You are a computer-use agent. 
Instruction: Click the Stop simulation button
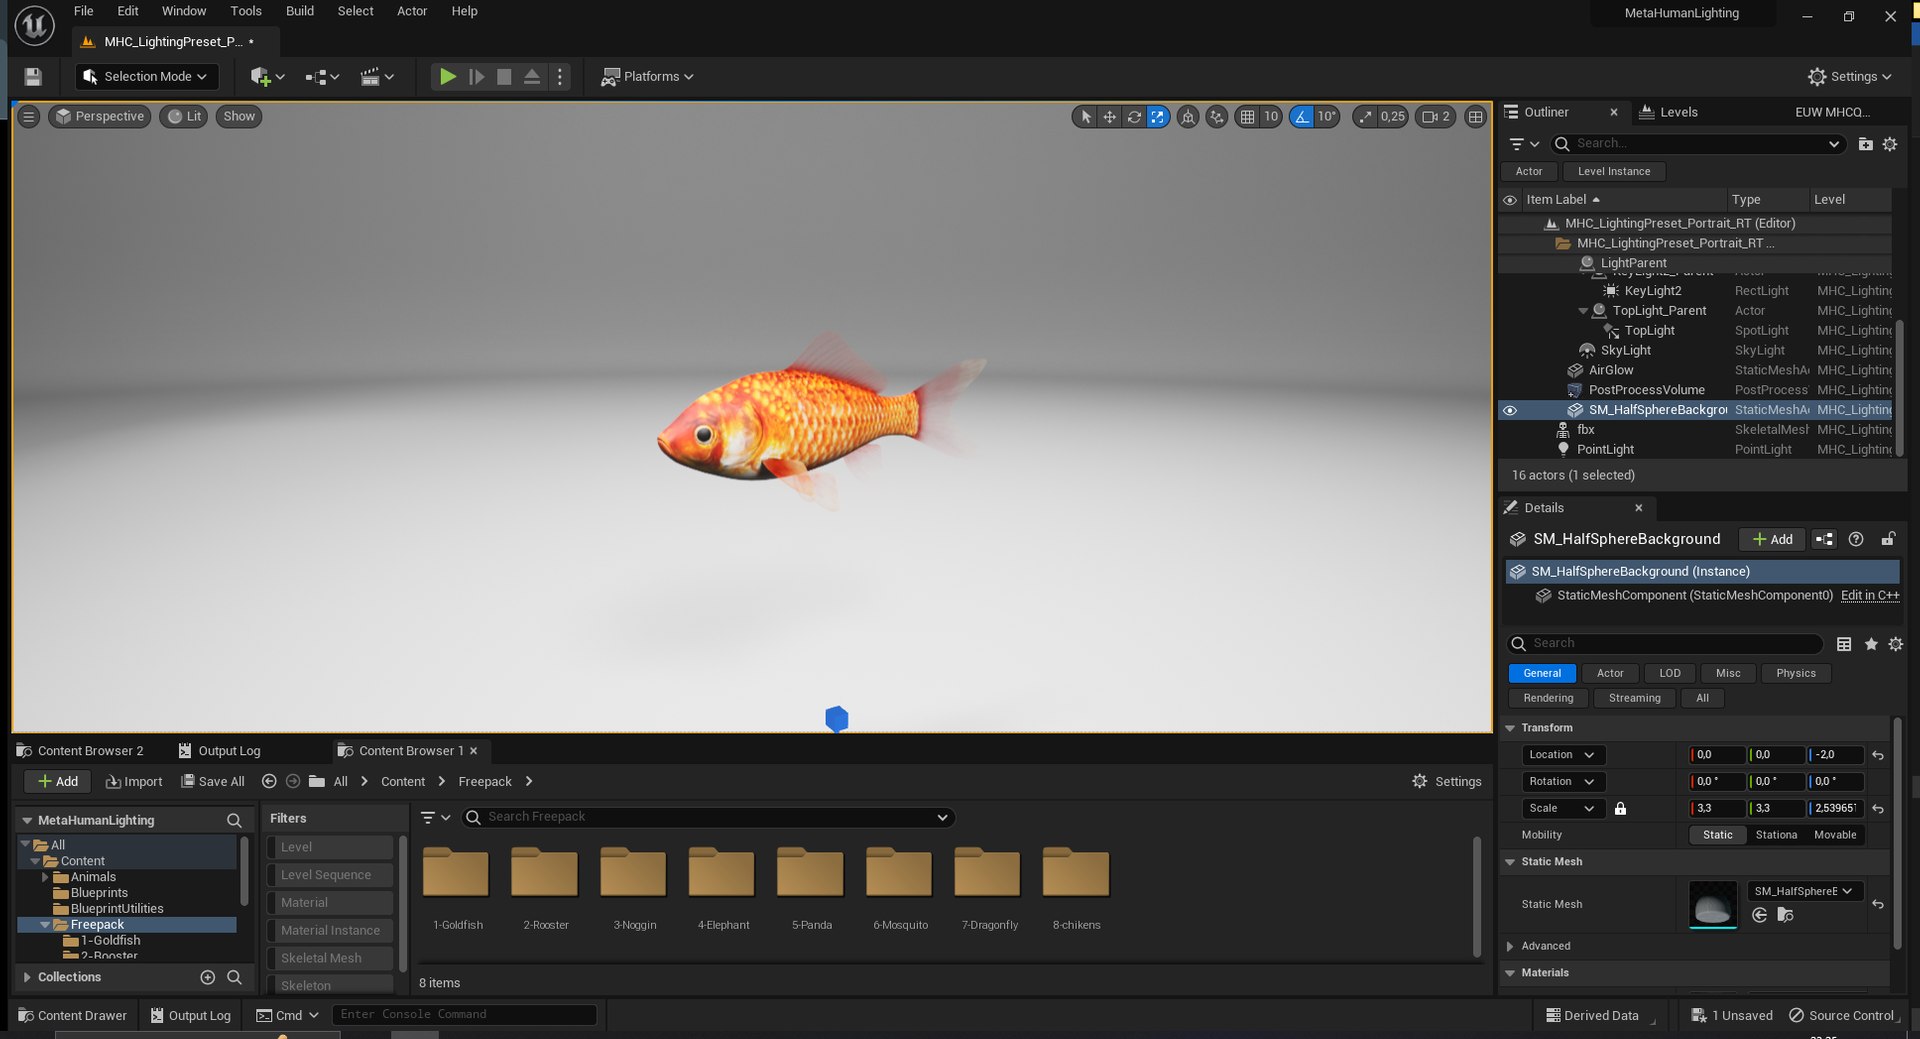point(504,77)
